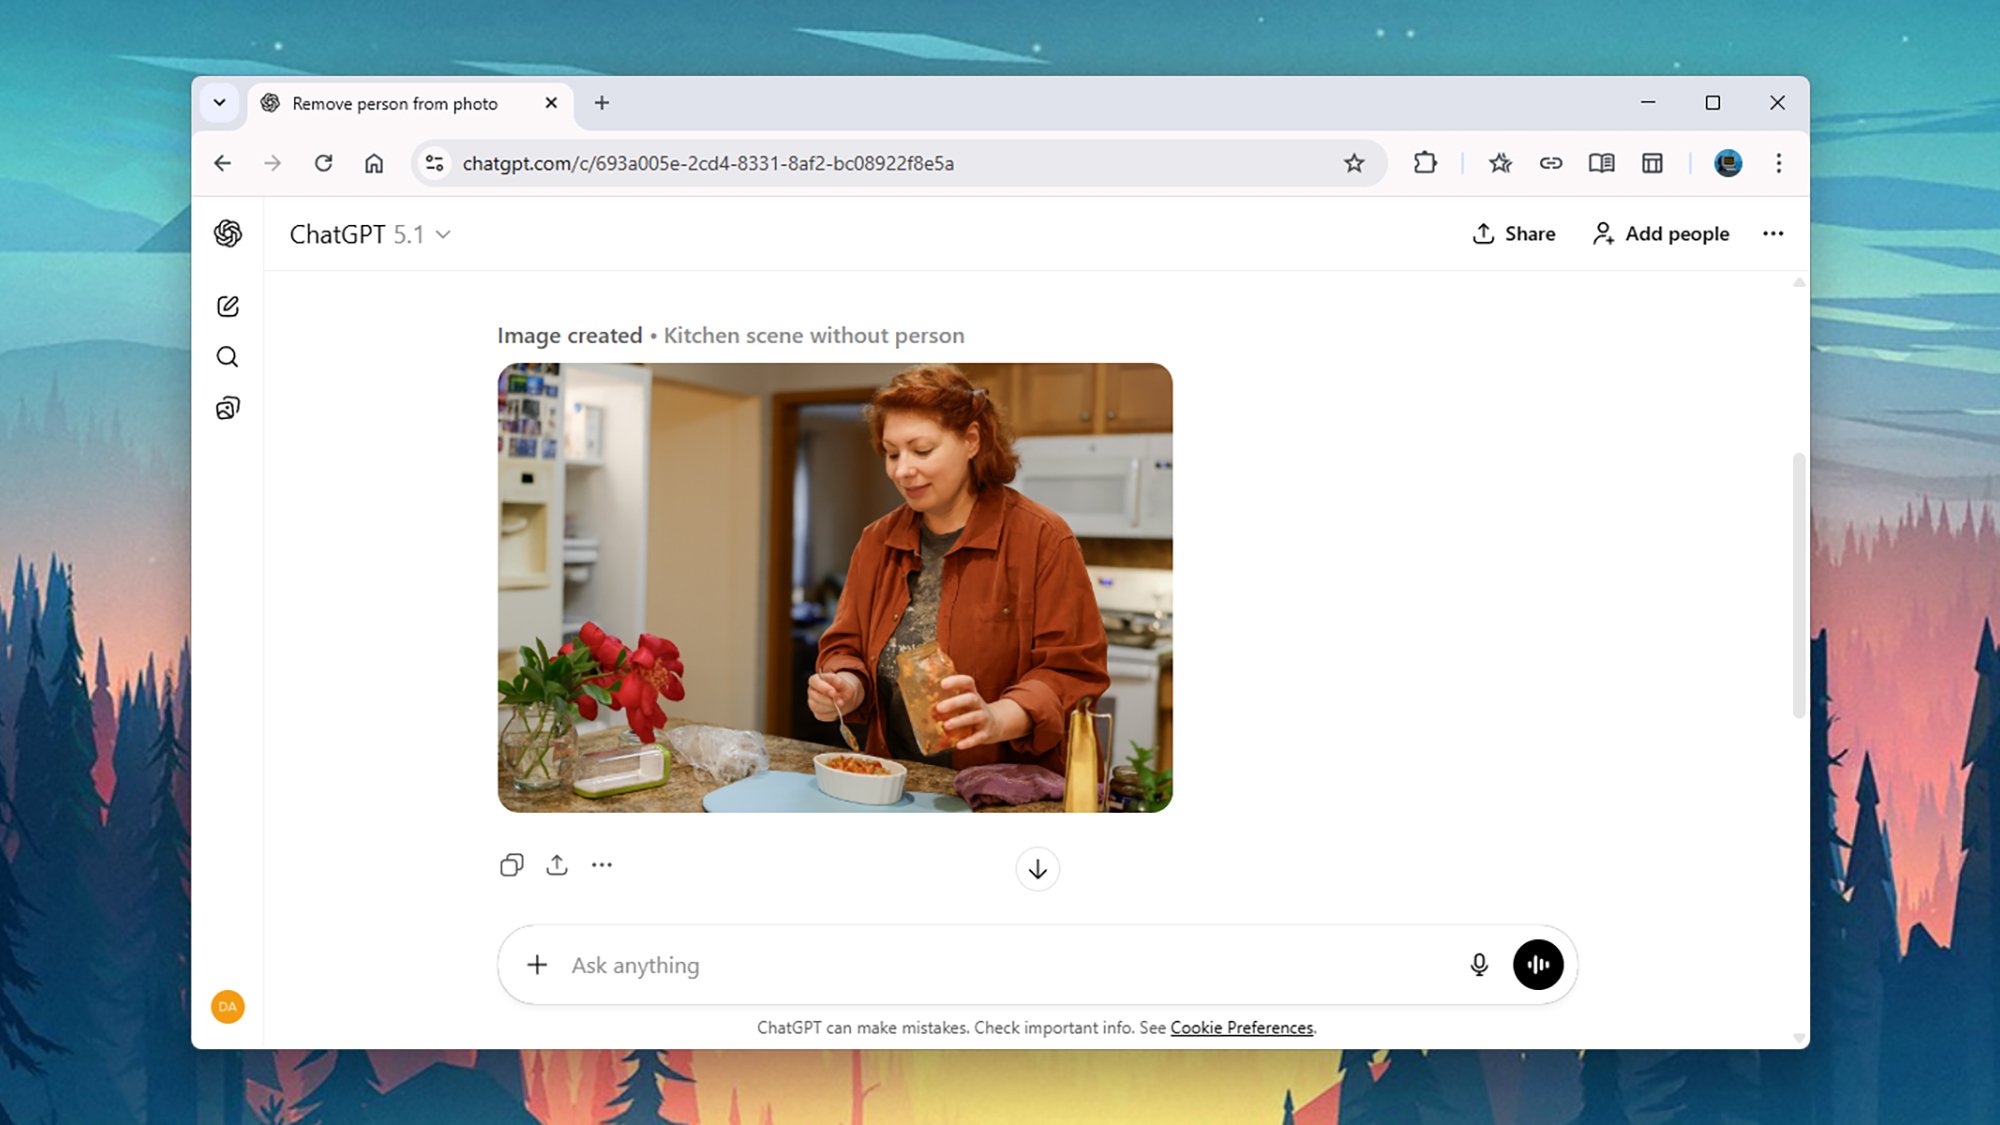Click the Share button

(x=1513, y=234)
